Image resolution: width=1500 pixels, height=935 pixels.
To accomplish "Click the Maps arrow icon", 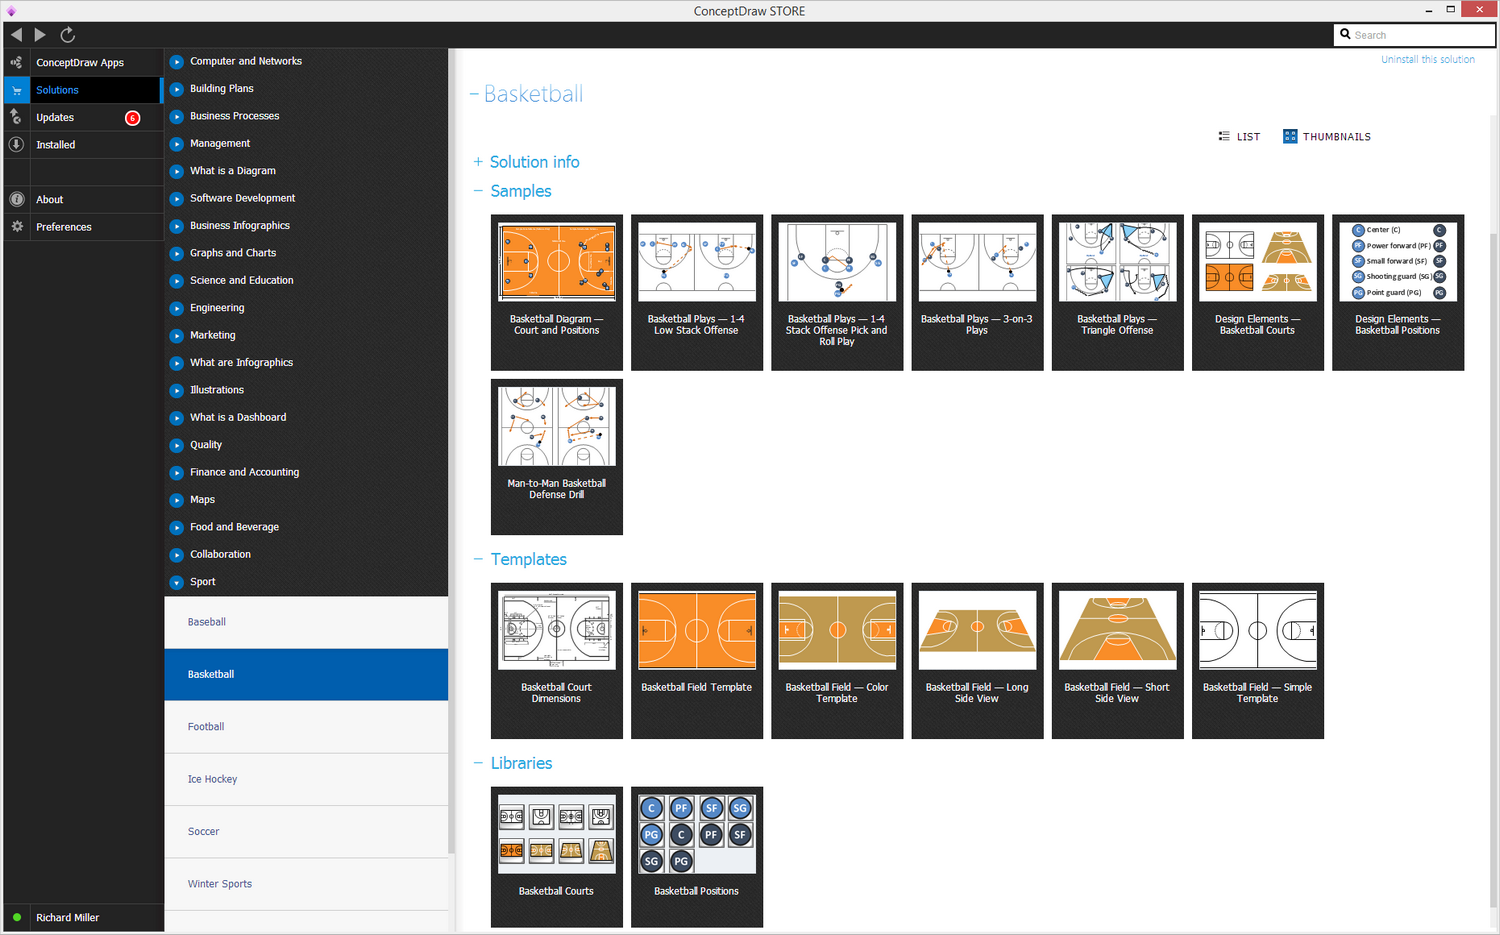I will pyautogui.click(x=176, y=500).
